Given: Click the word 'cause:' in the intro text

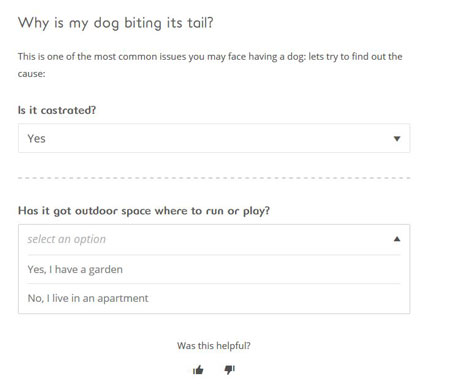Looking at the screenshot, I should tap(32, 74).
